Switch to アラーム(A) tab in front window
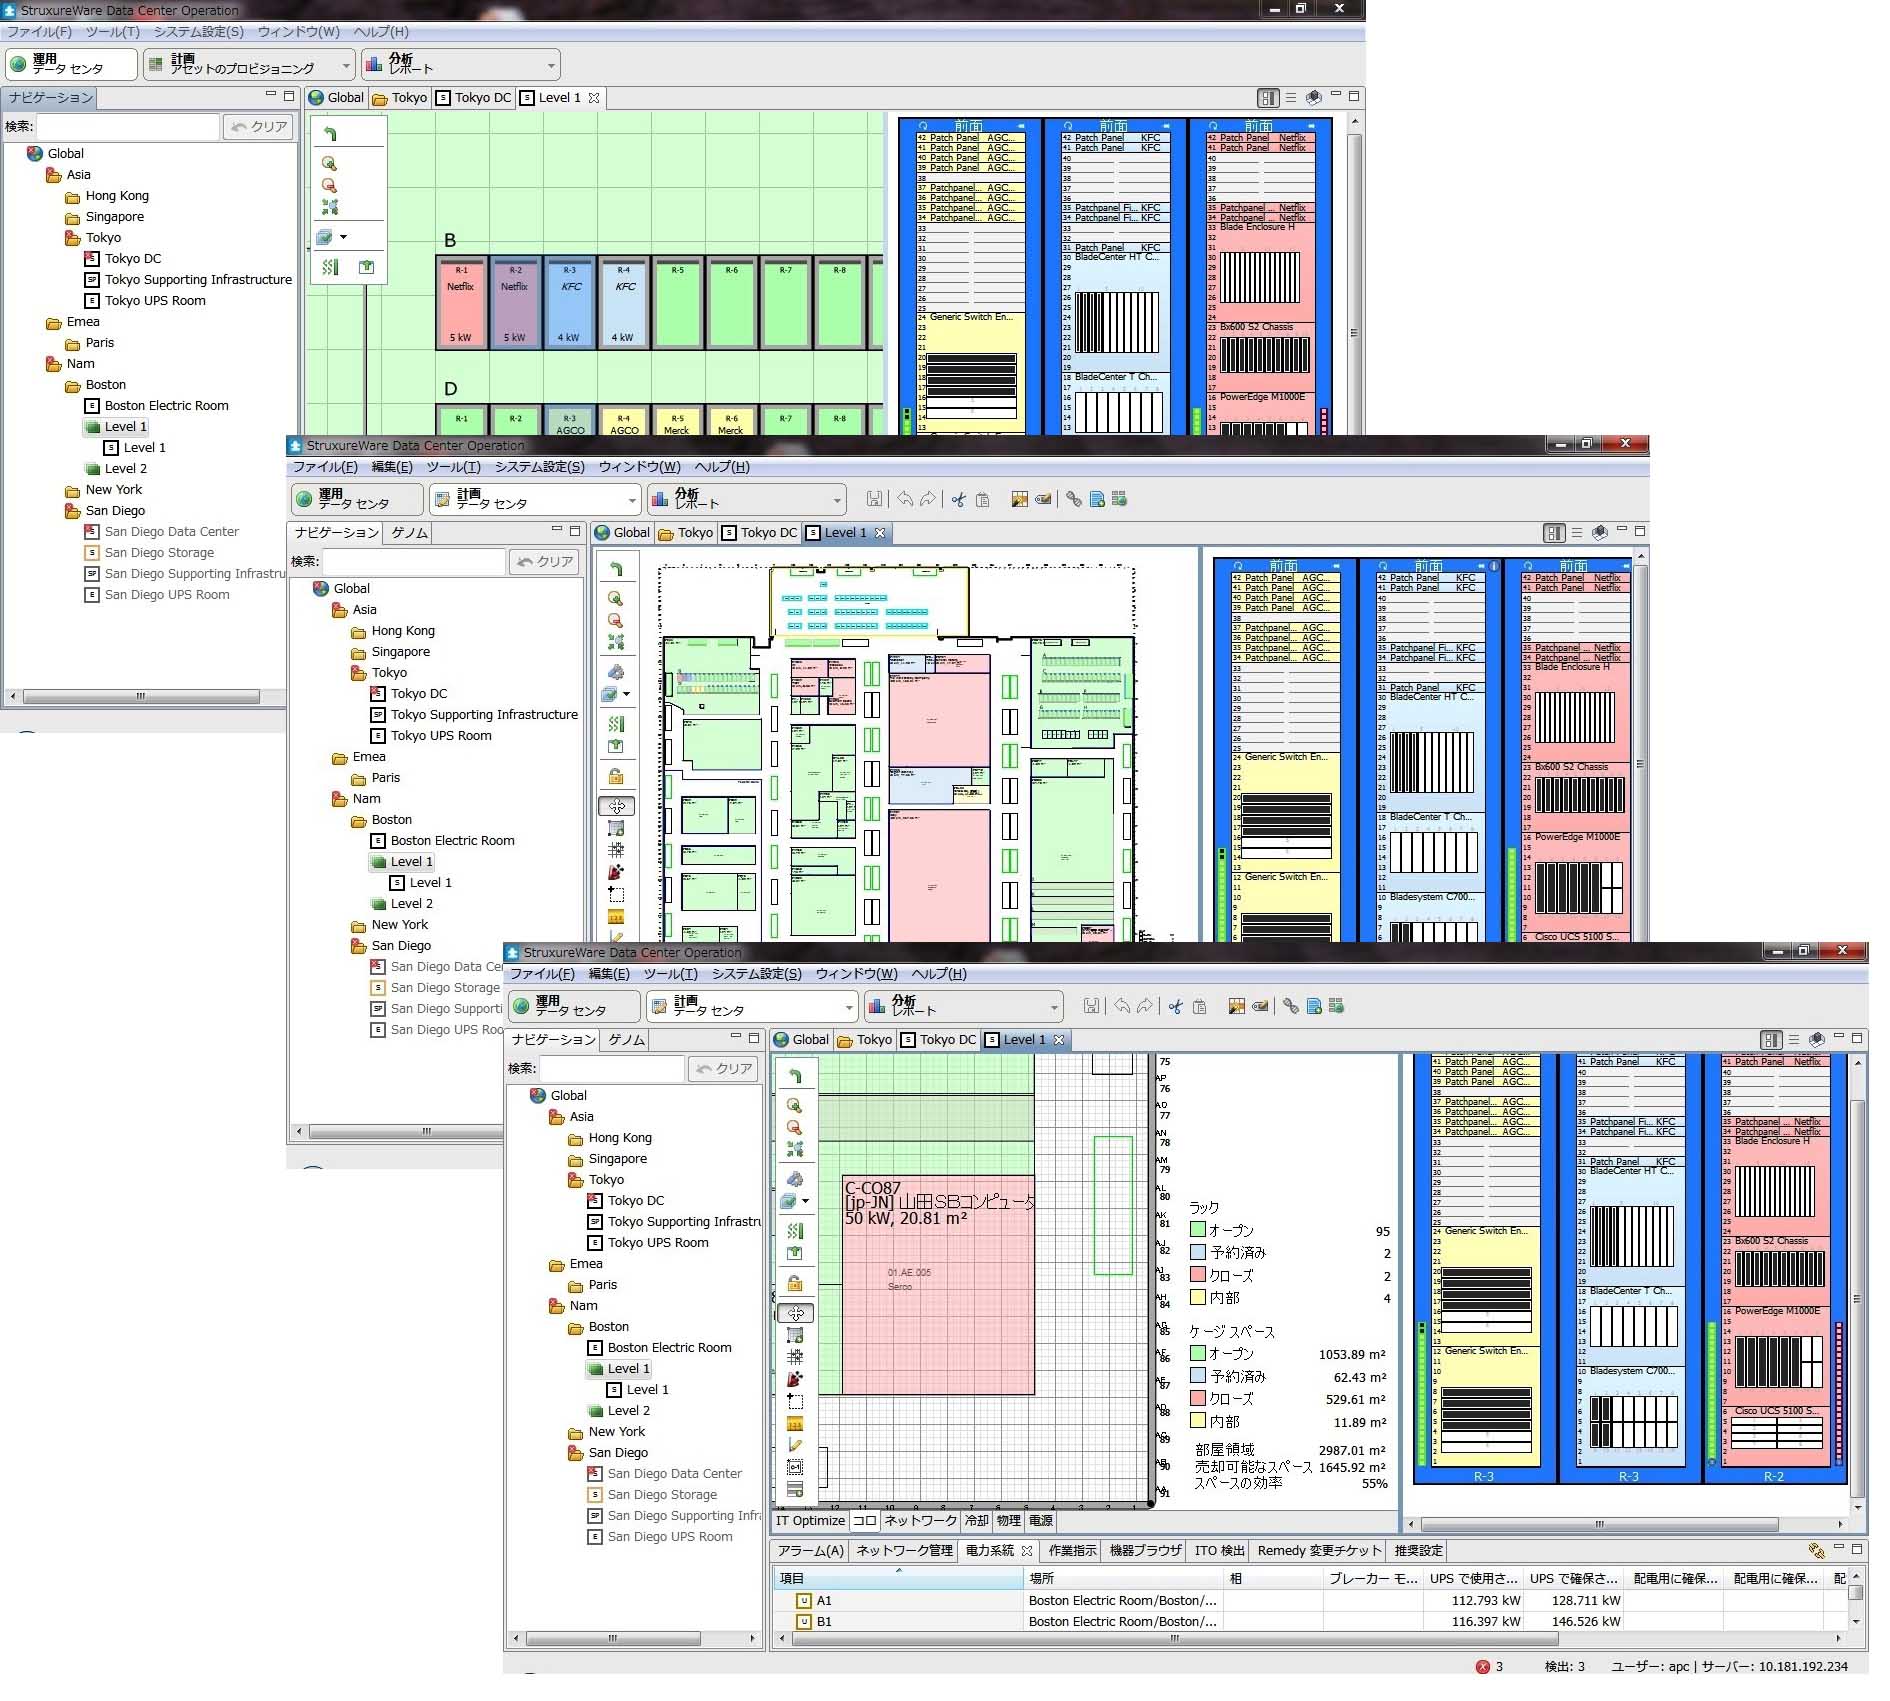The image size is (1890, 1701). [x=811, y=1551]
